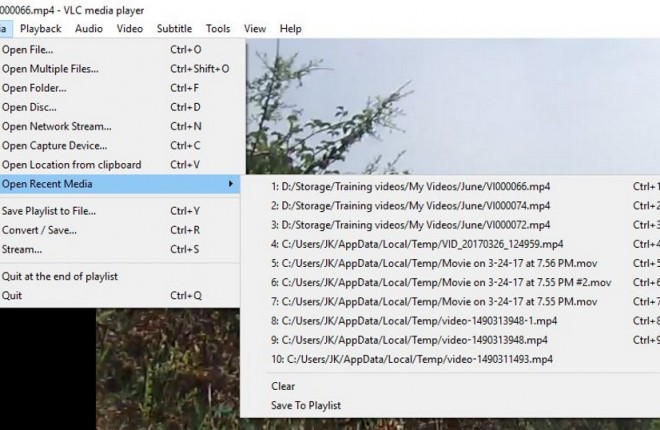Screen dimensions: 660x430
Task: Select Open Disc... menu entry
Action: (120, 107)
